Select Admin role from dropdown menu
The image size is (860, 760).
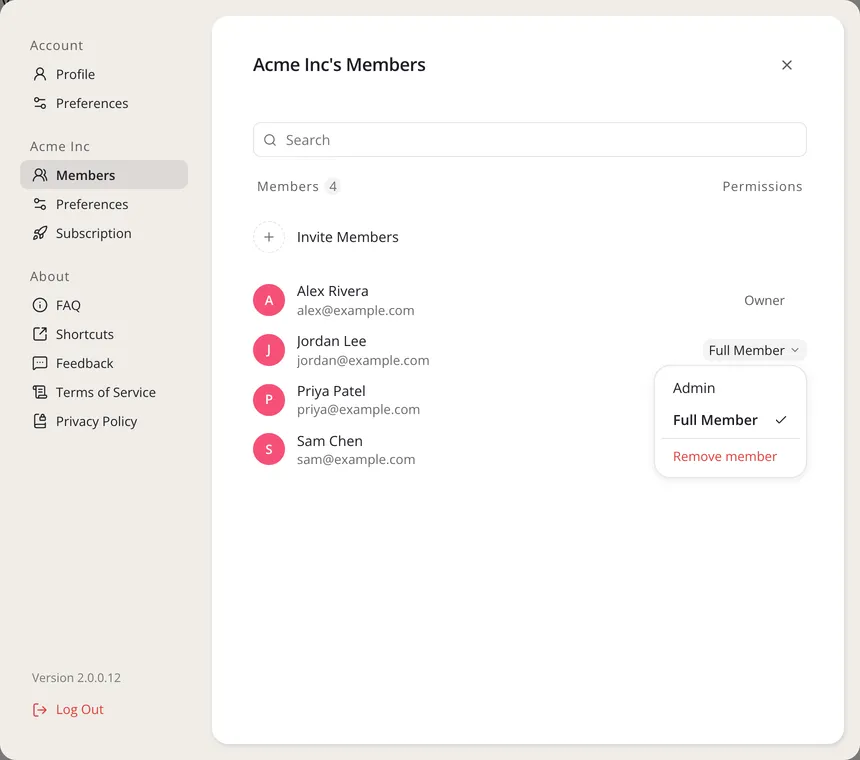[x=730, y=388]
